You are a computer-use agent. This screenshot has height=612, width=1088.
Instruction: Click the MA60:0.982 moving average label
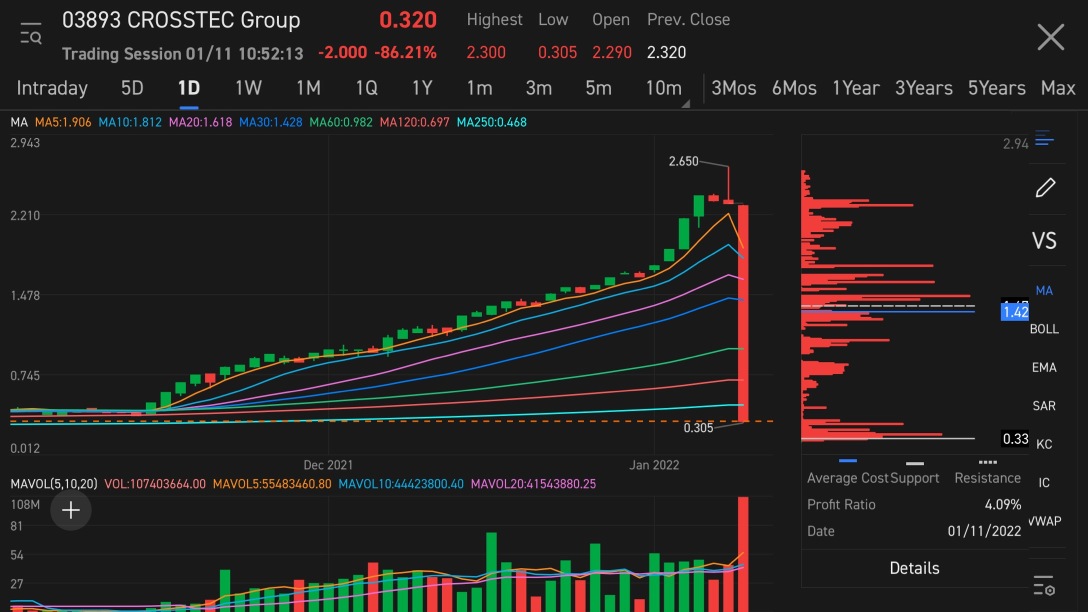341,122
